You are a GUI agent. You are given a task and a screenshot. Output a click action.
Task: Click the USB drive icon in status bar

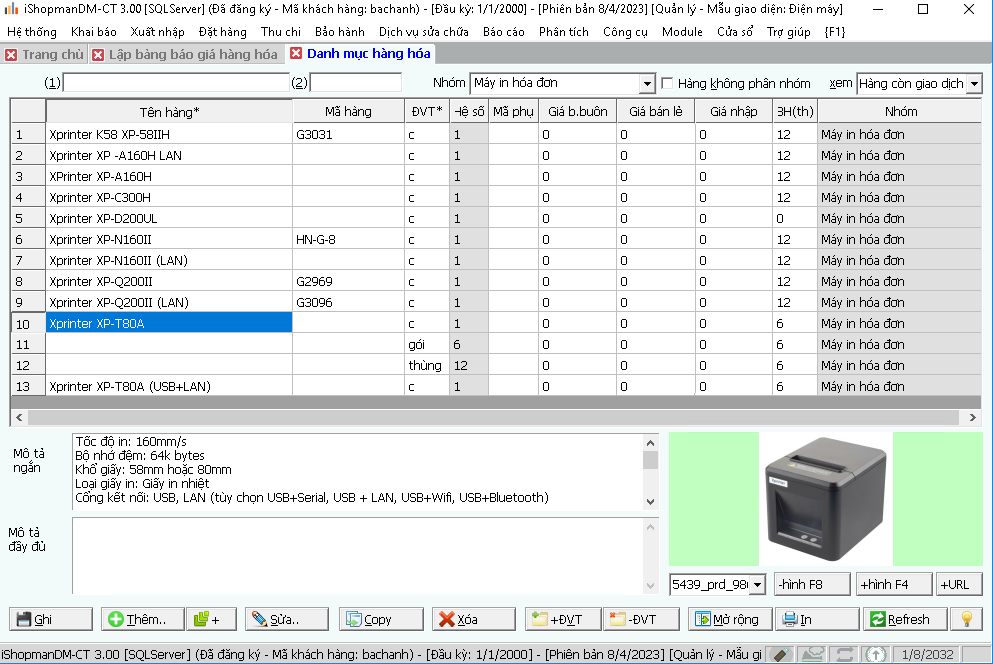pos(781,654)
